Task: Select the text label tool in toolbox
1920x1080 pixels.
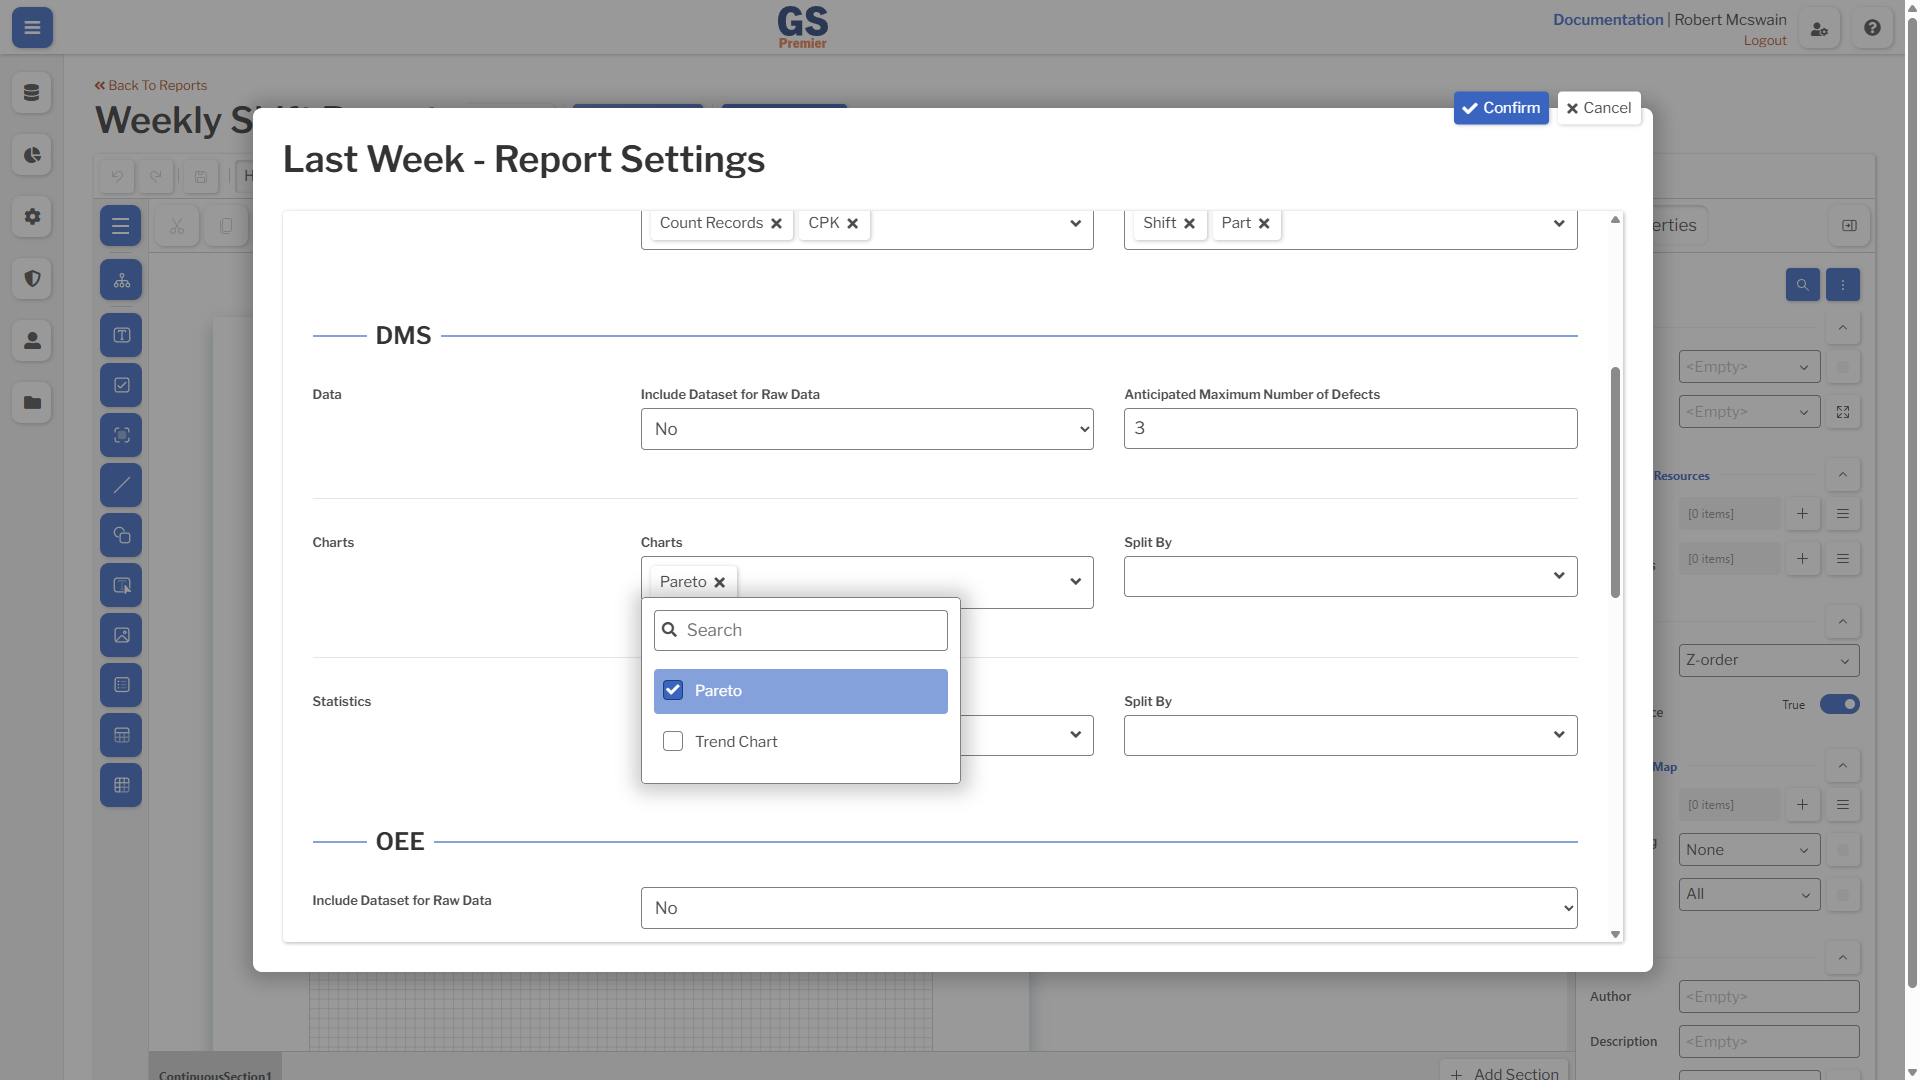Action: click(x=121, y=336)
